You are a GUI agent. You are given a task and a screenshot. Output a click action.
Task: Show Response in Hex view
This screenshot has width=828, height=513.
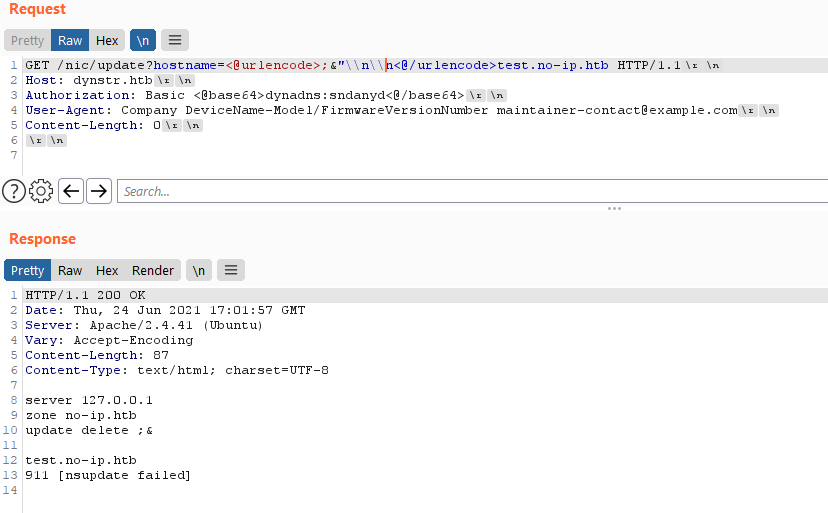[x=107, y=270]
